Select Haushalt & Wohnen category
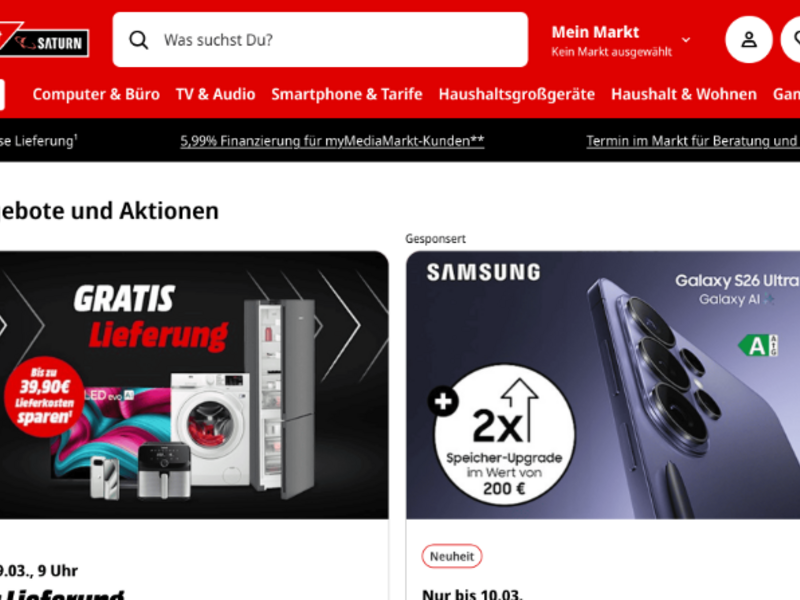The image size is (800, 600). (684, 94)
